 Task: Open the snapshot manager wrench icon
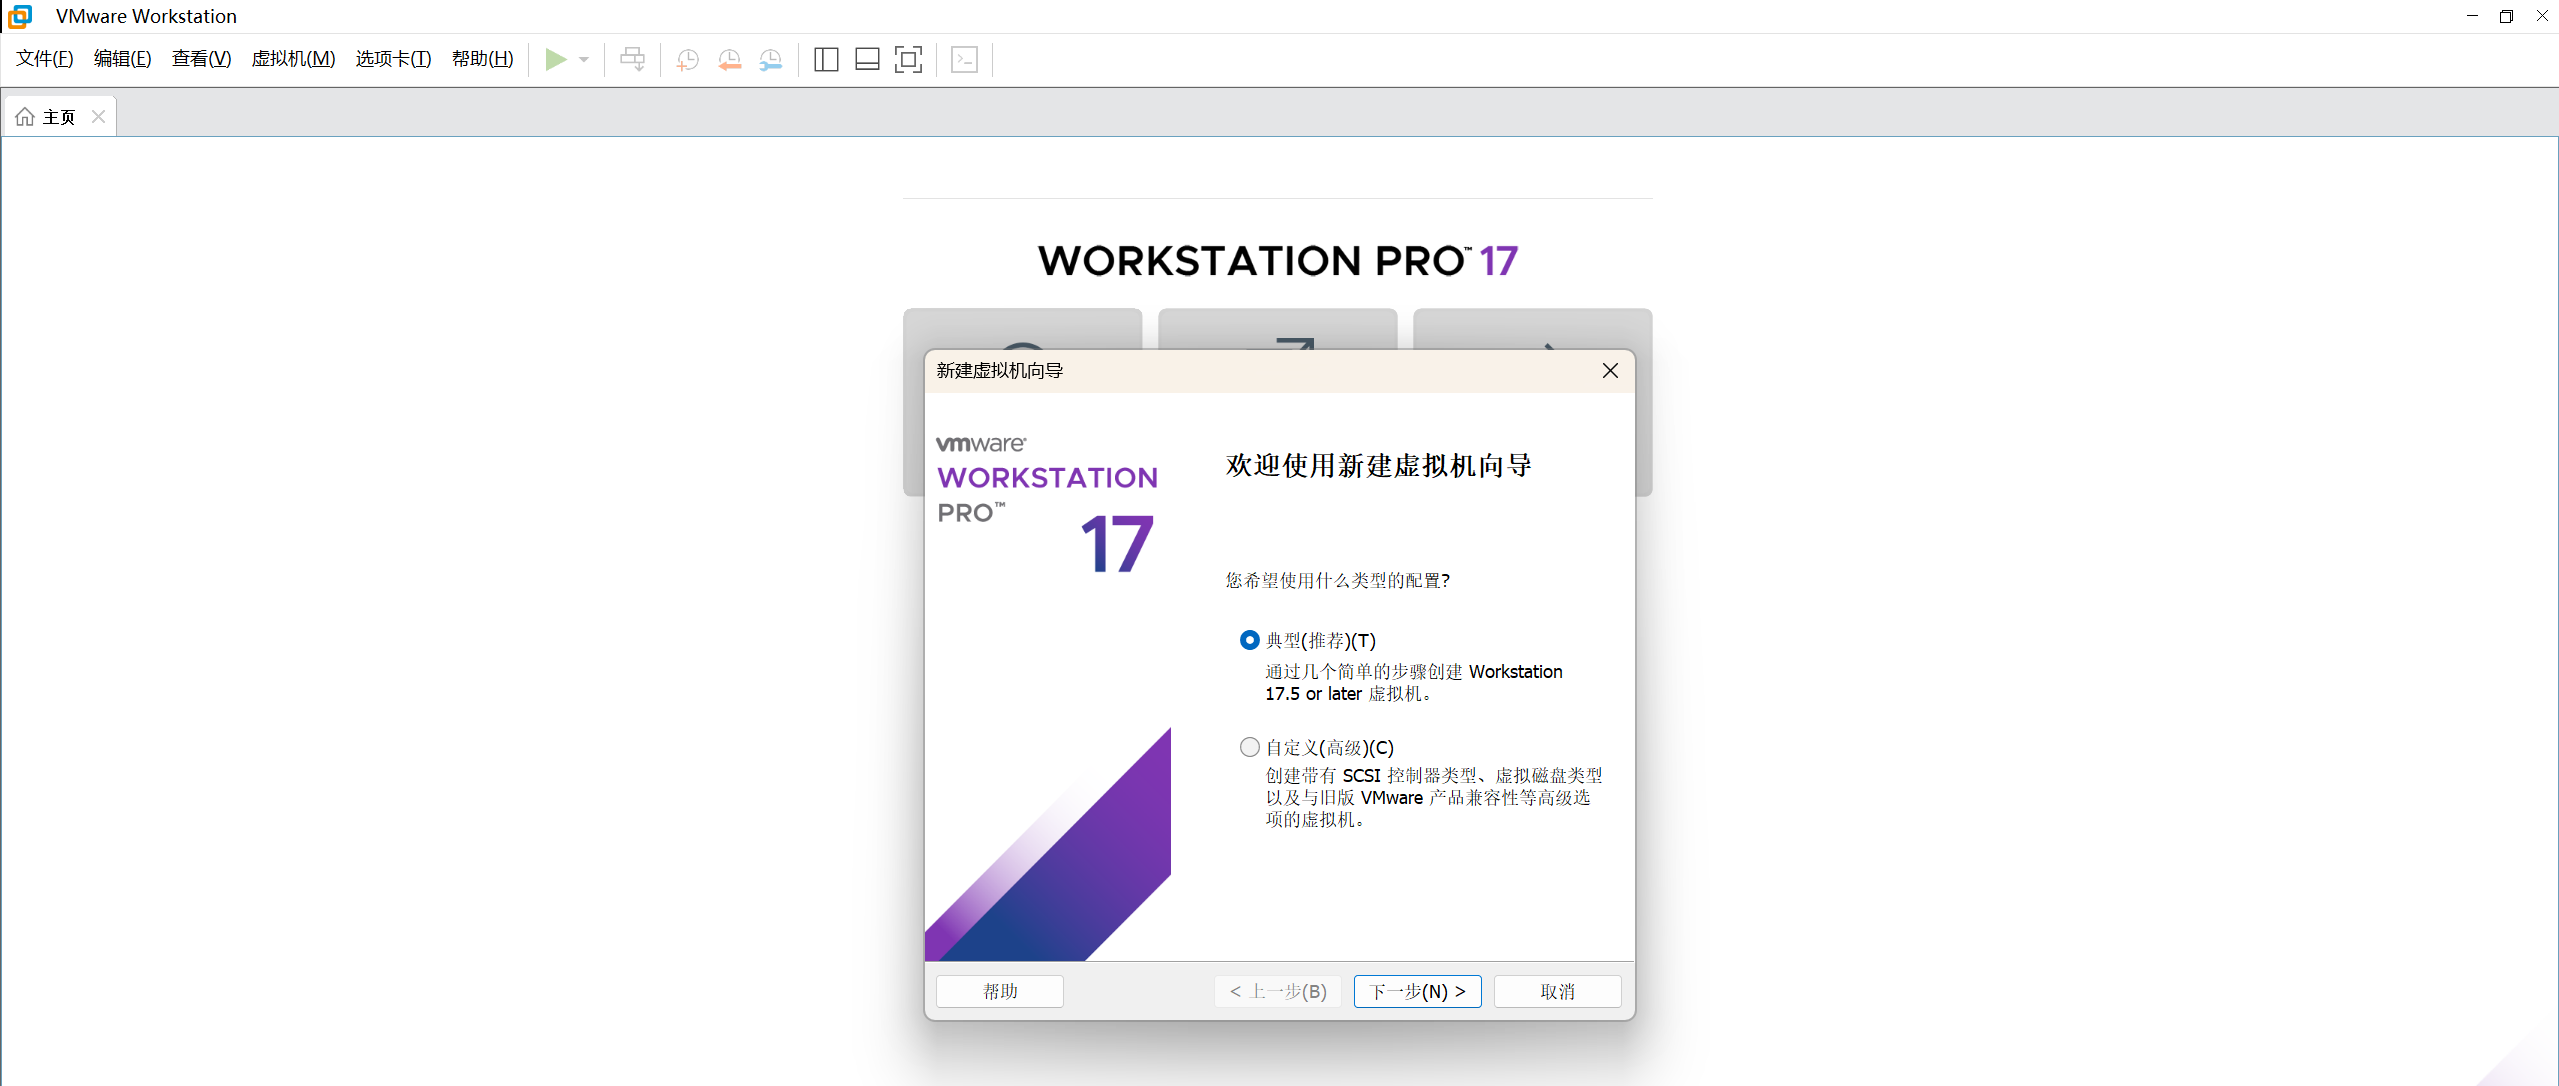point(771,60)
